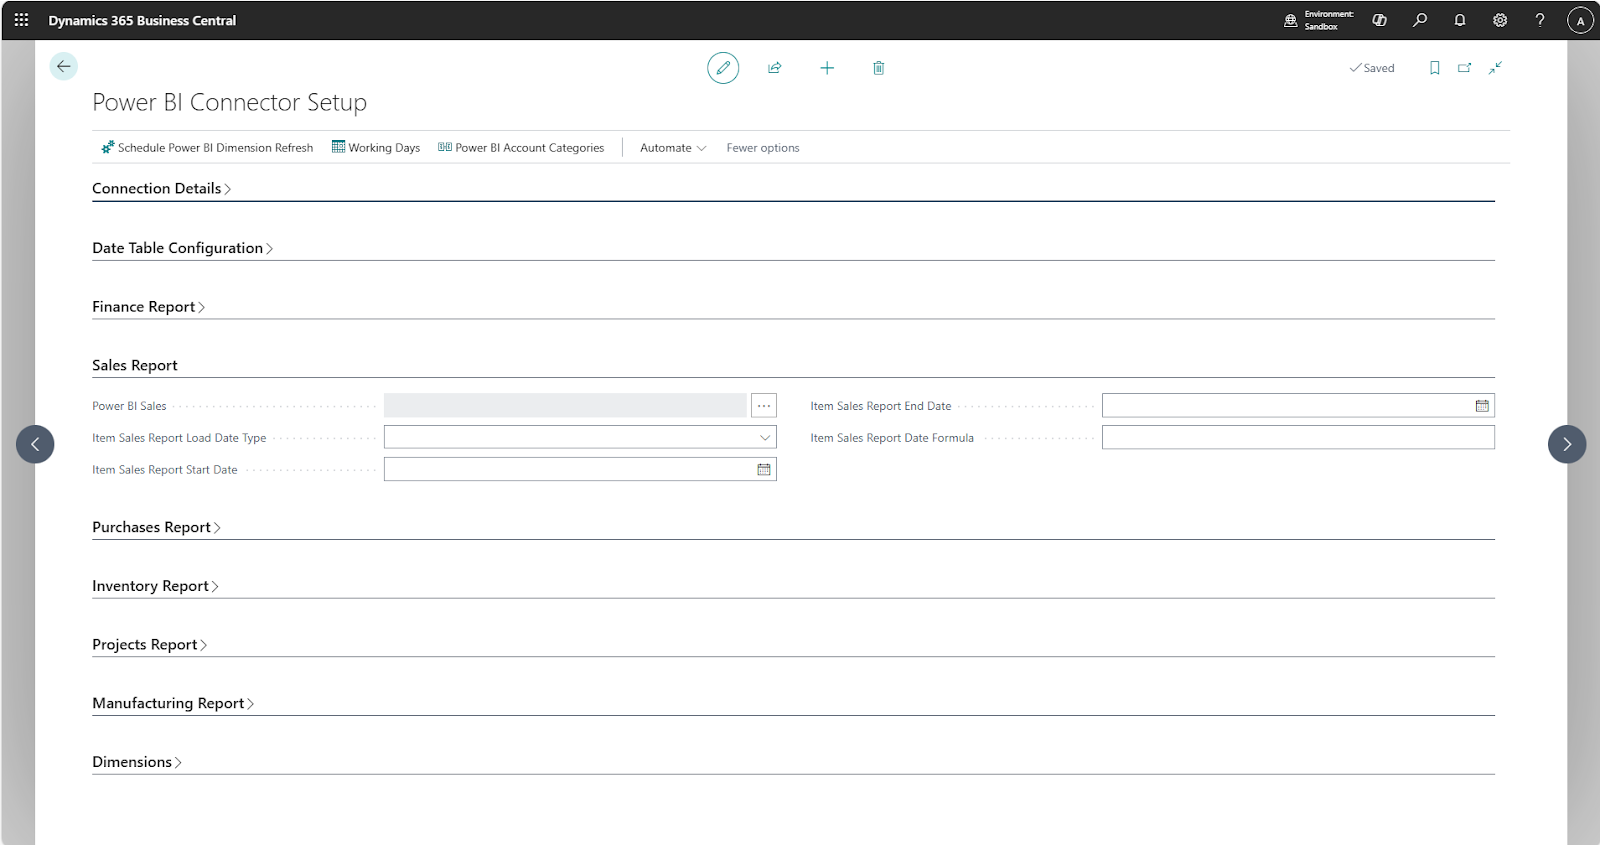Open page in new window

pos(1464,68)
